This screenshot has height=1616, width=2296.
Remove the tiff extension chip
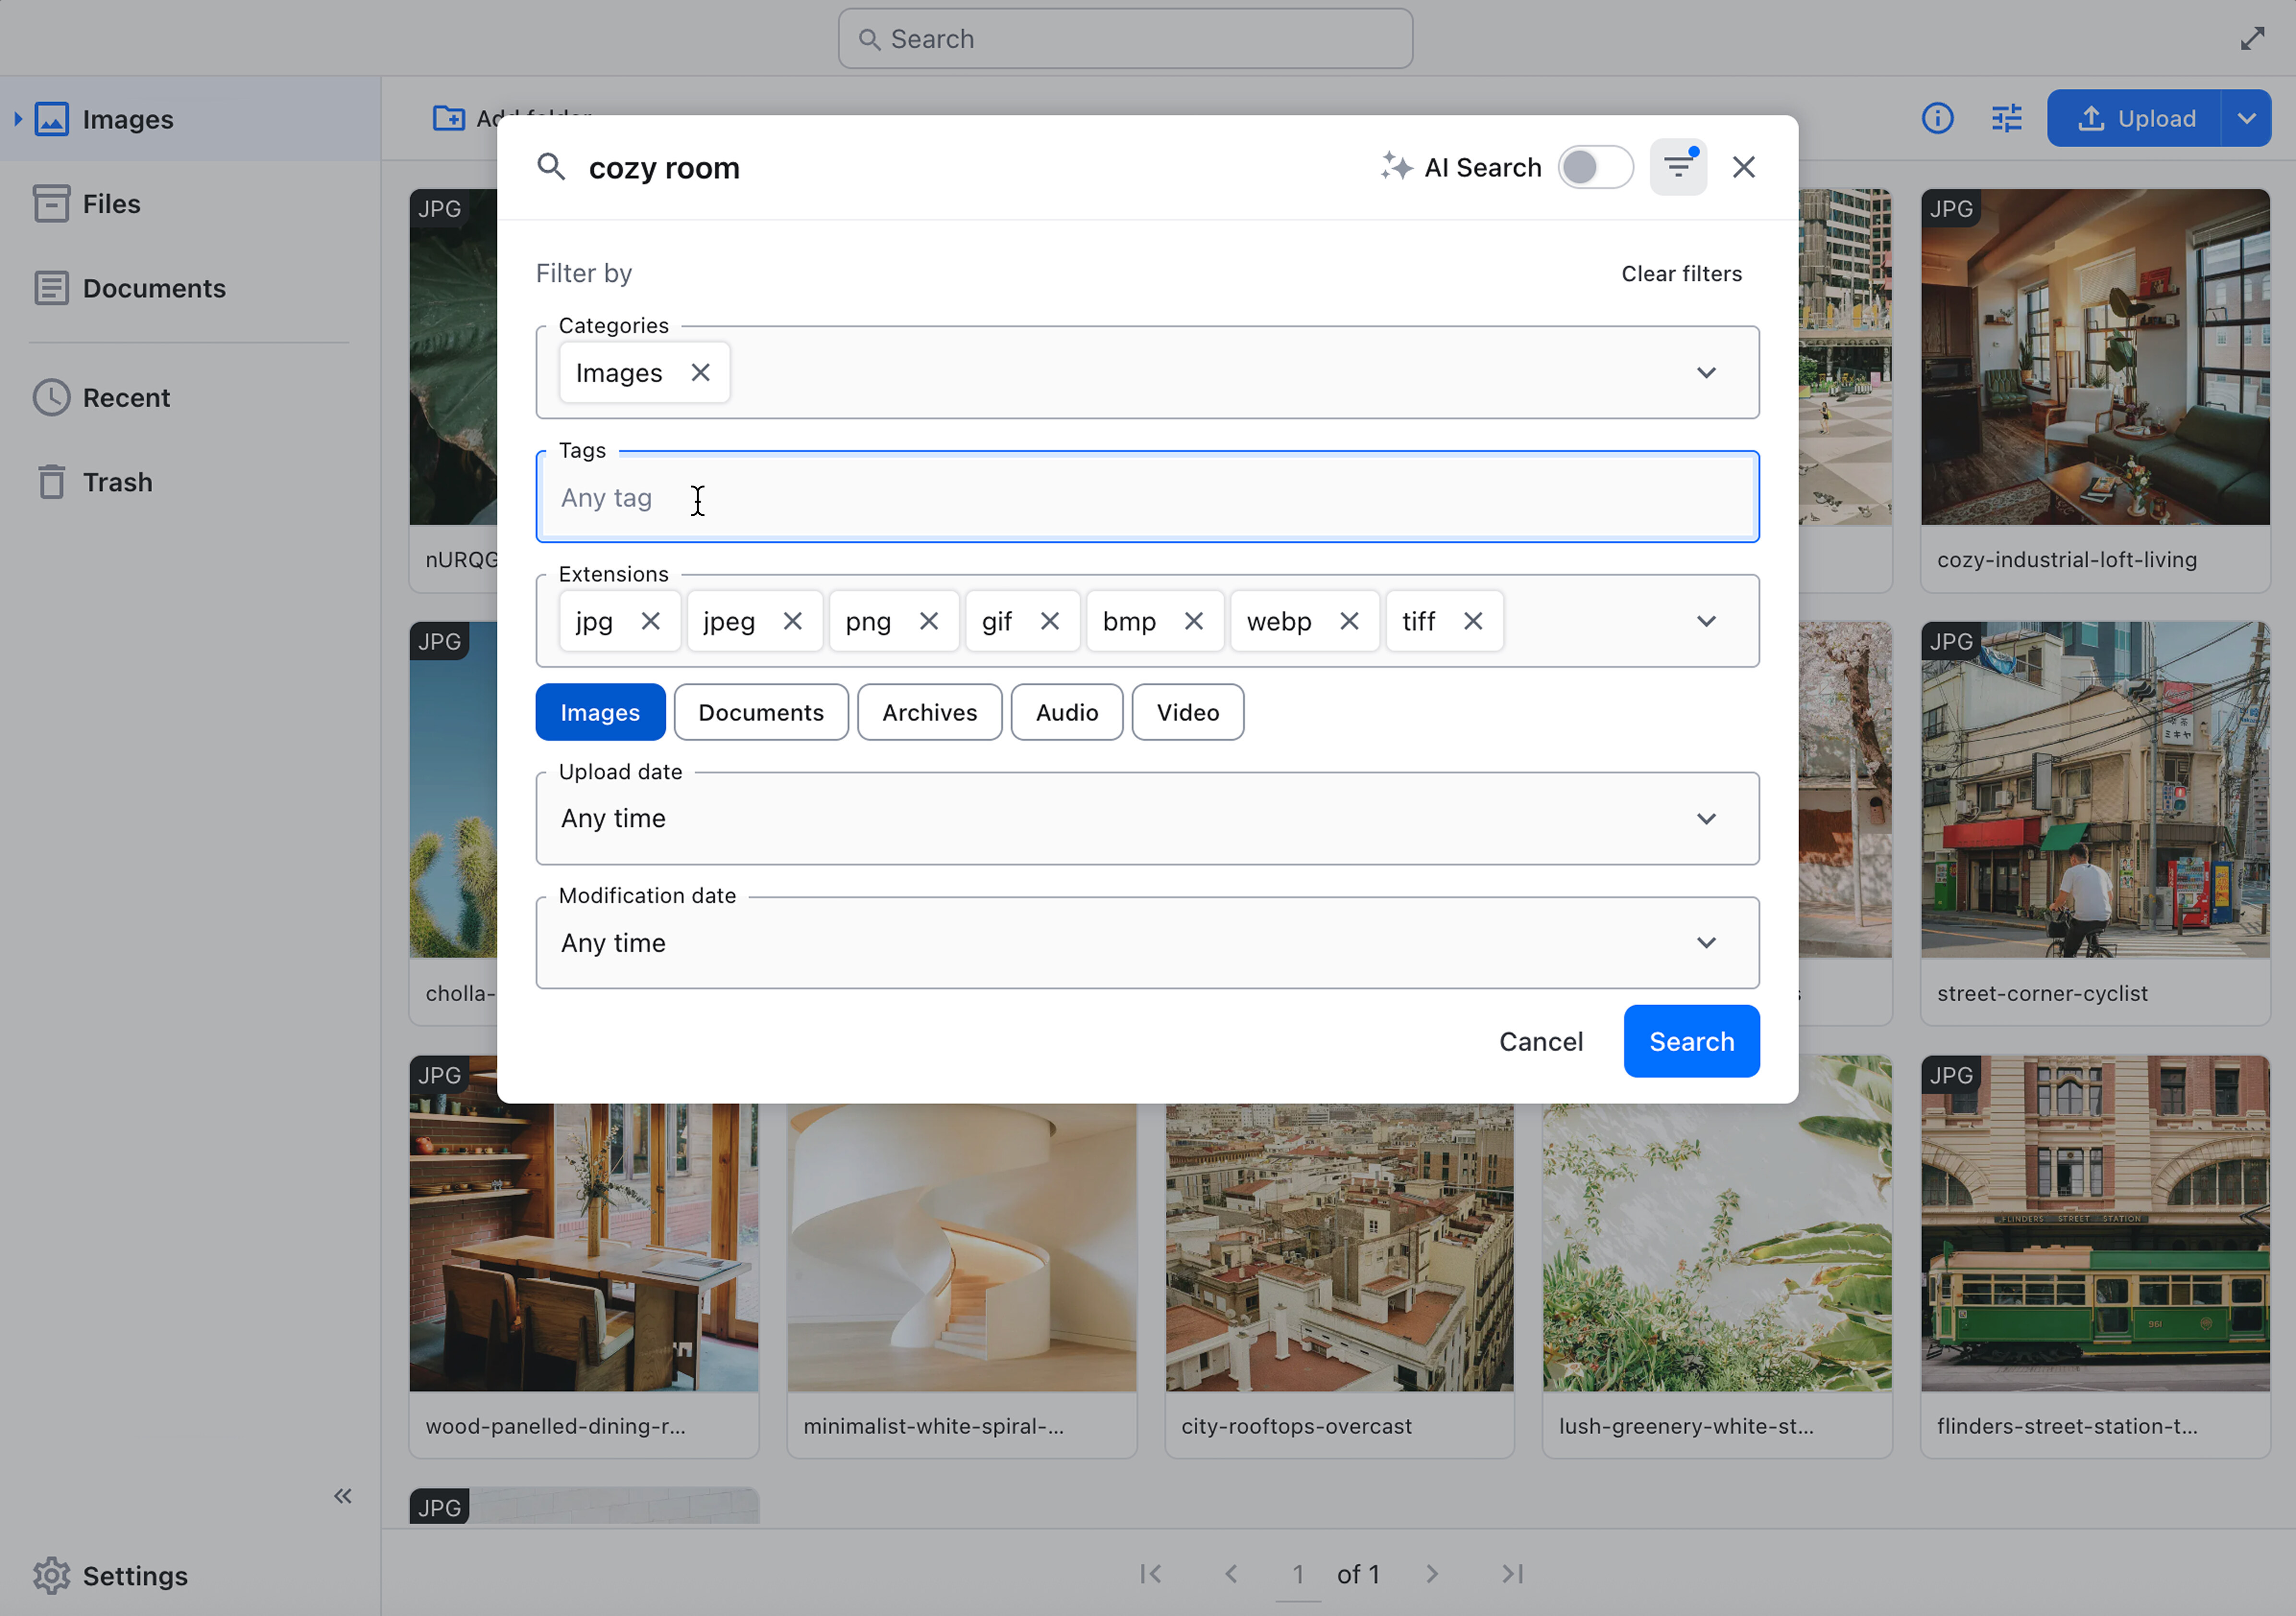(1472, 621)
